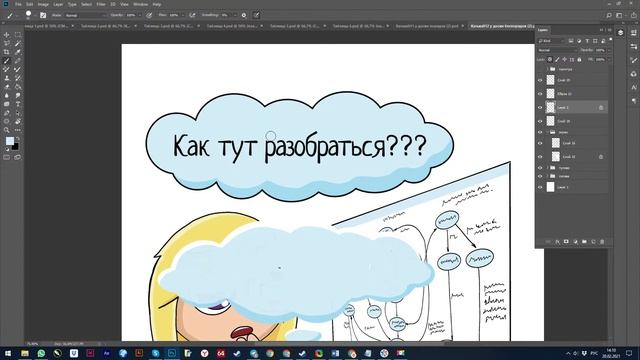Add a layer style with fx button
The image size is (640, 360).
(557, 242)
